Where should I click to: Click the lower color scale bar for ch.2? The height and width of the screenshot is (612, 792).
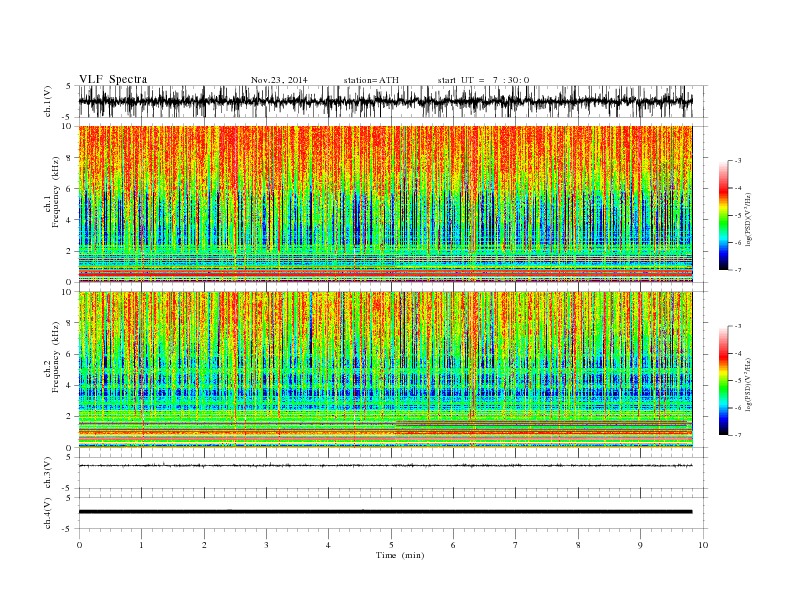coord(723,381)
